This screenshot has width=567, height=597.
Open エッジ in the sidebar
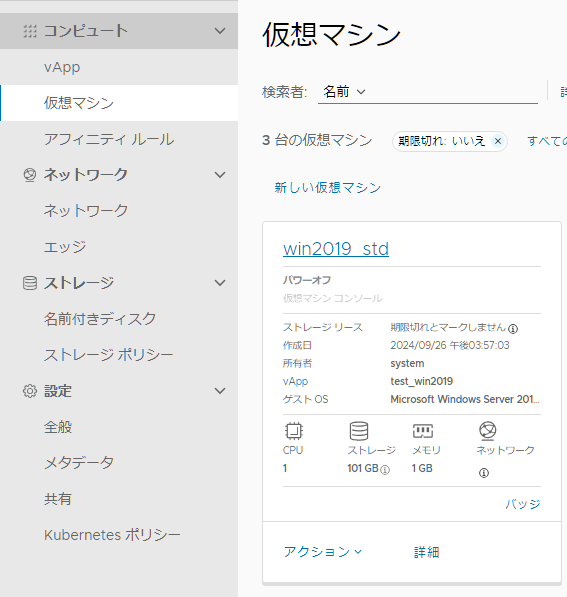tap(119, 247)
